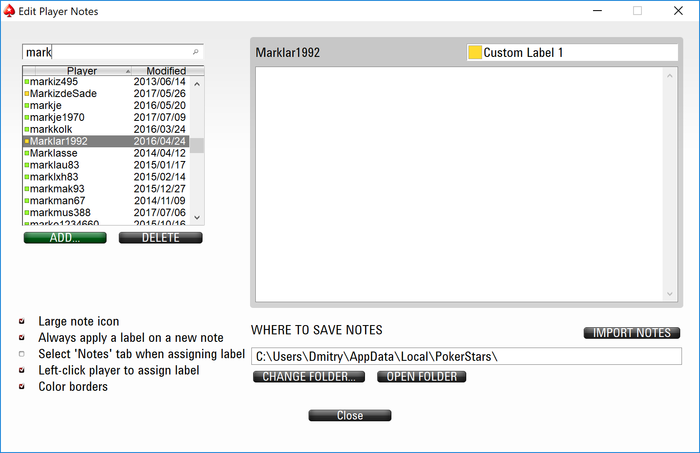The height and width of the screenshot is (453, 700).
Task: Click the green label icon beside markkolk
Action: (x=27, y=129)
